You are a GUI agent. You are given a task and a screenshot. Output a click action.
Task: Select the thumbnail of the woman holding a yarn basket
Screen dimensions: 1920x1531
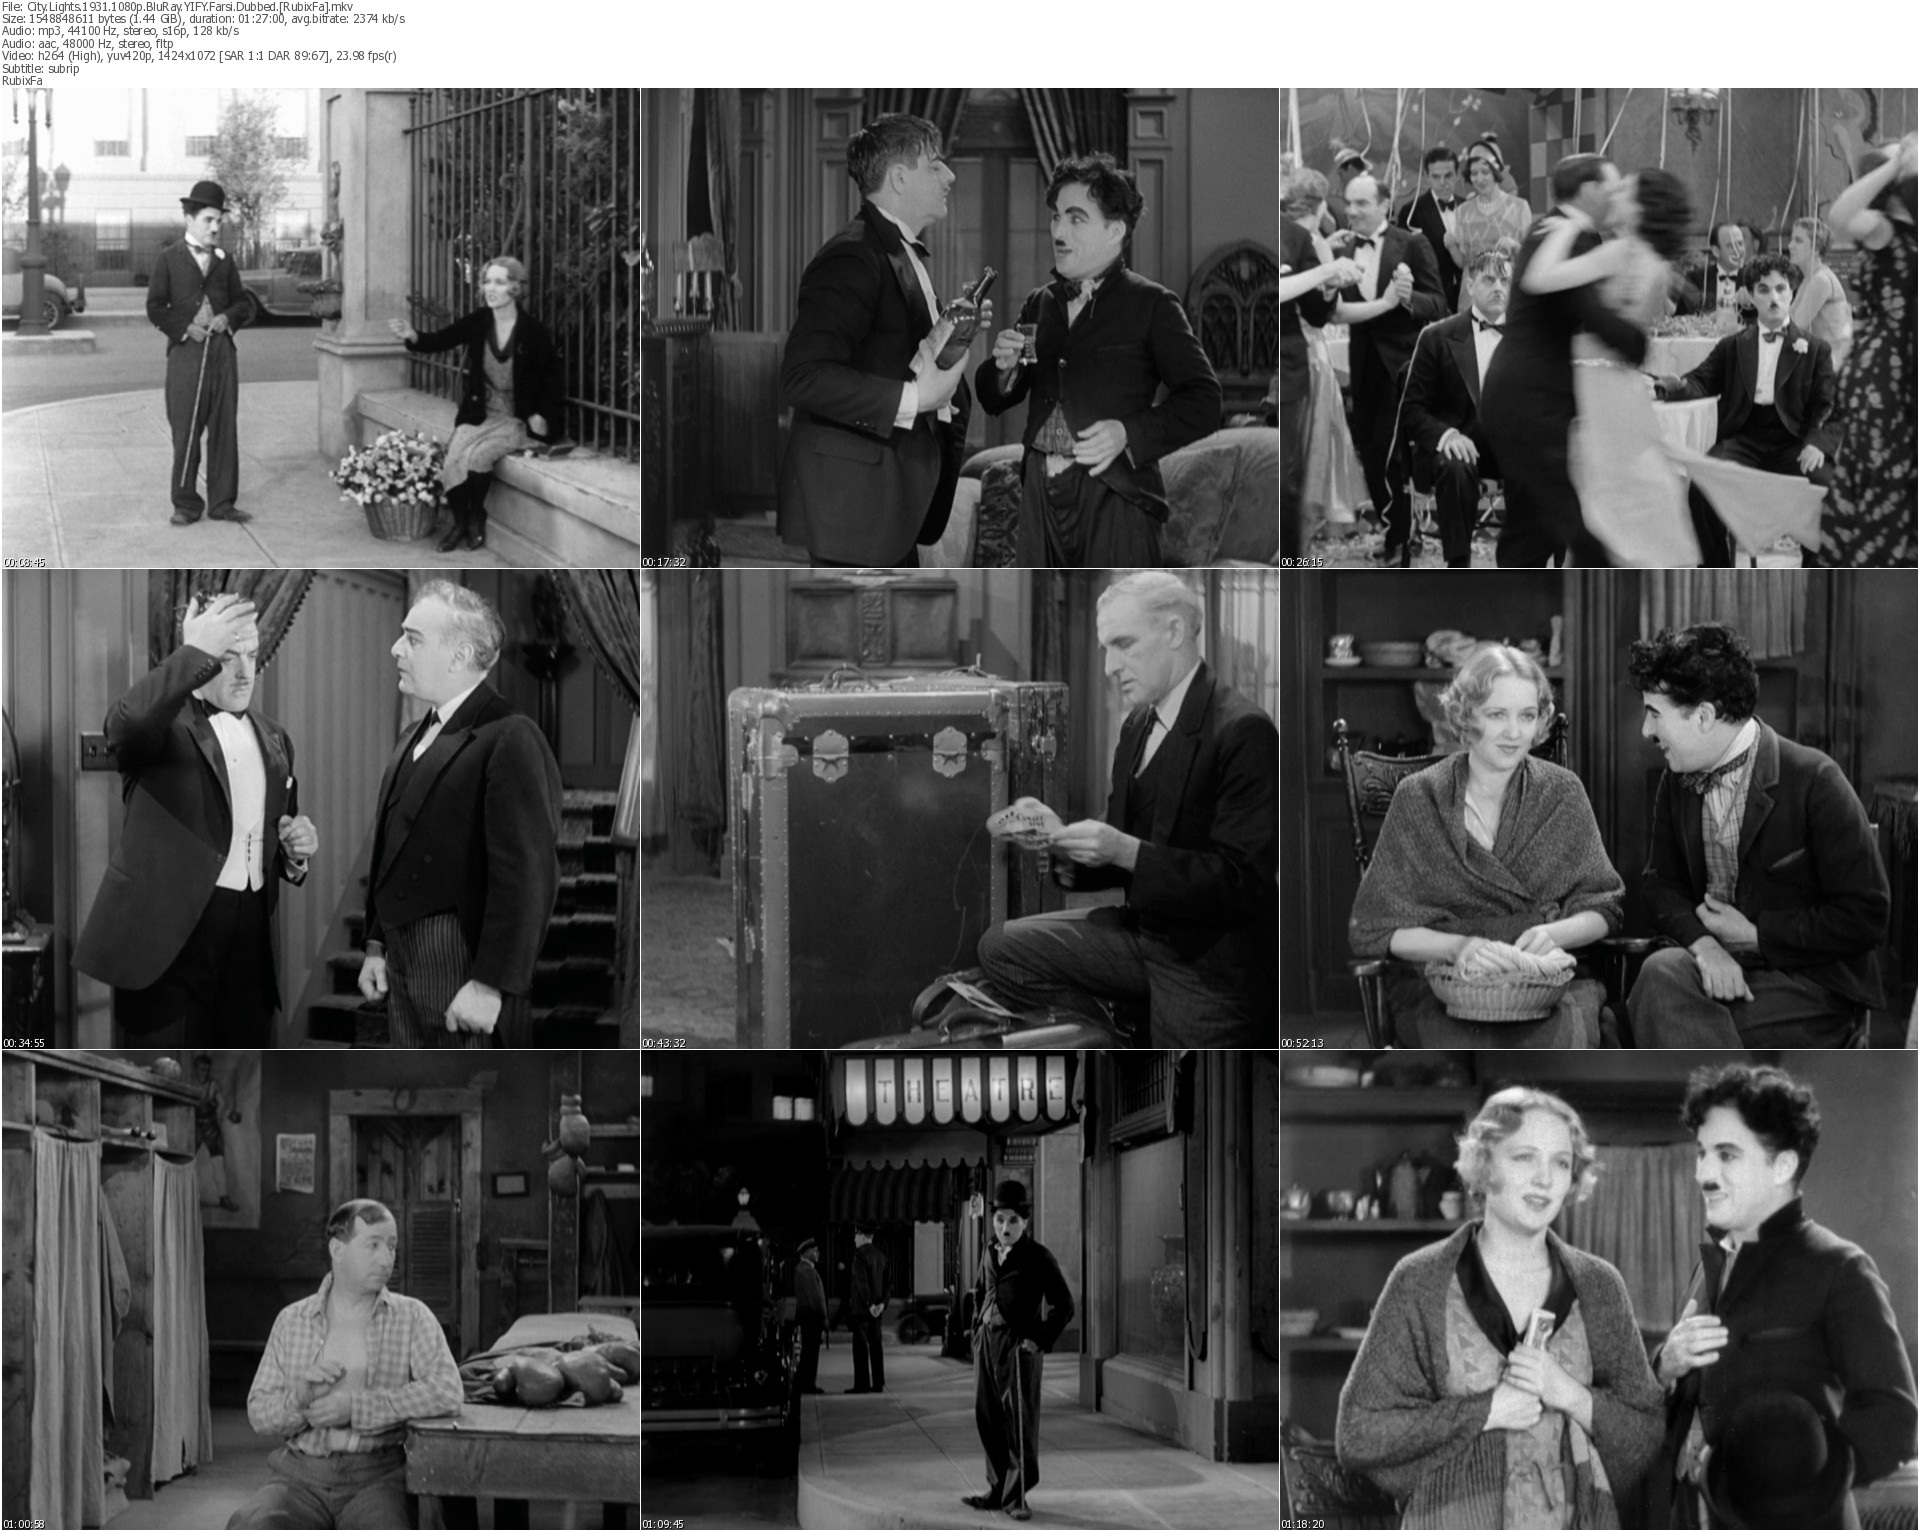(x=1600, y=809)
